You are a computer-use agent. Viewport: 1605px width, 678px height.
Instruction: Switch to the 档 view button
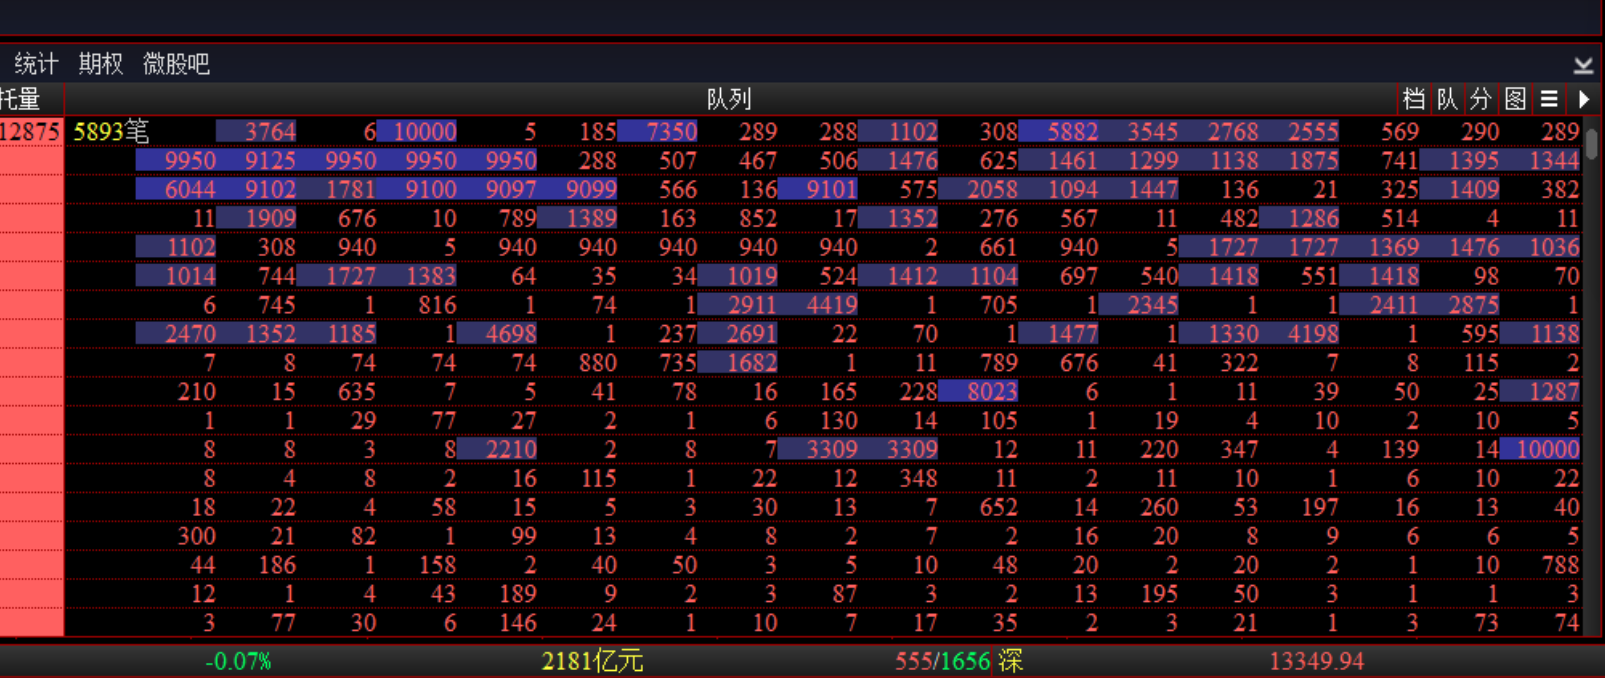[1413, 98]
